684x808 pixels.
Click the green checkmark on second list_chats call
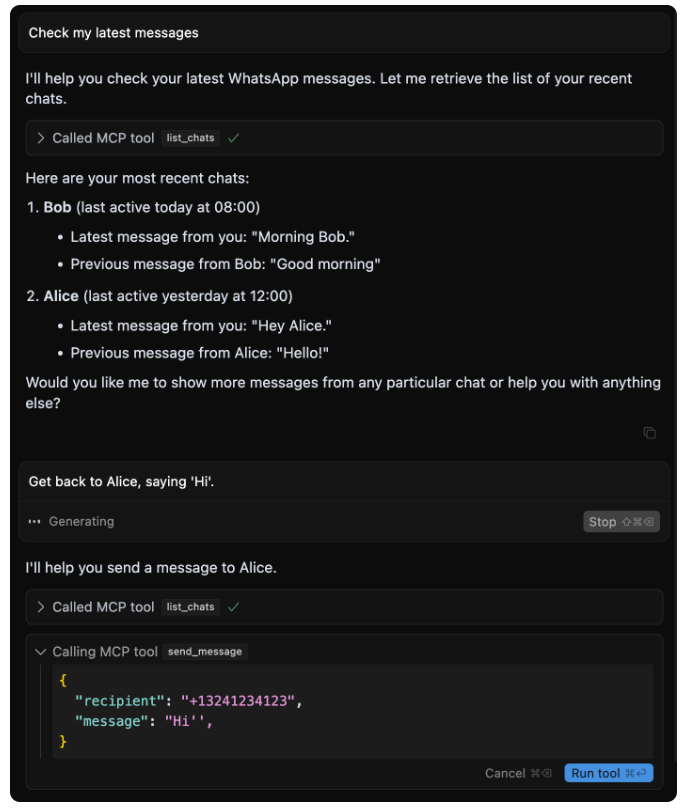tap(233, 607)
